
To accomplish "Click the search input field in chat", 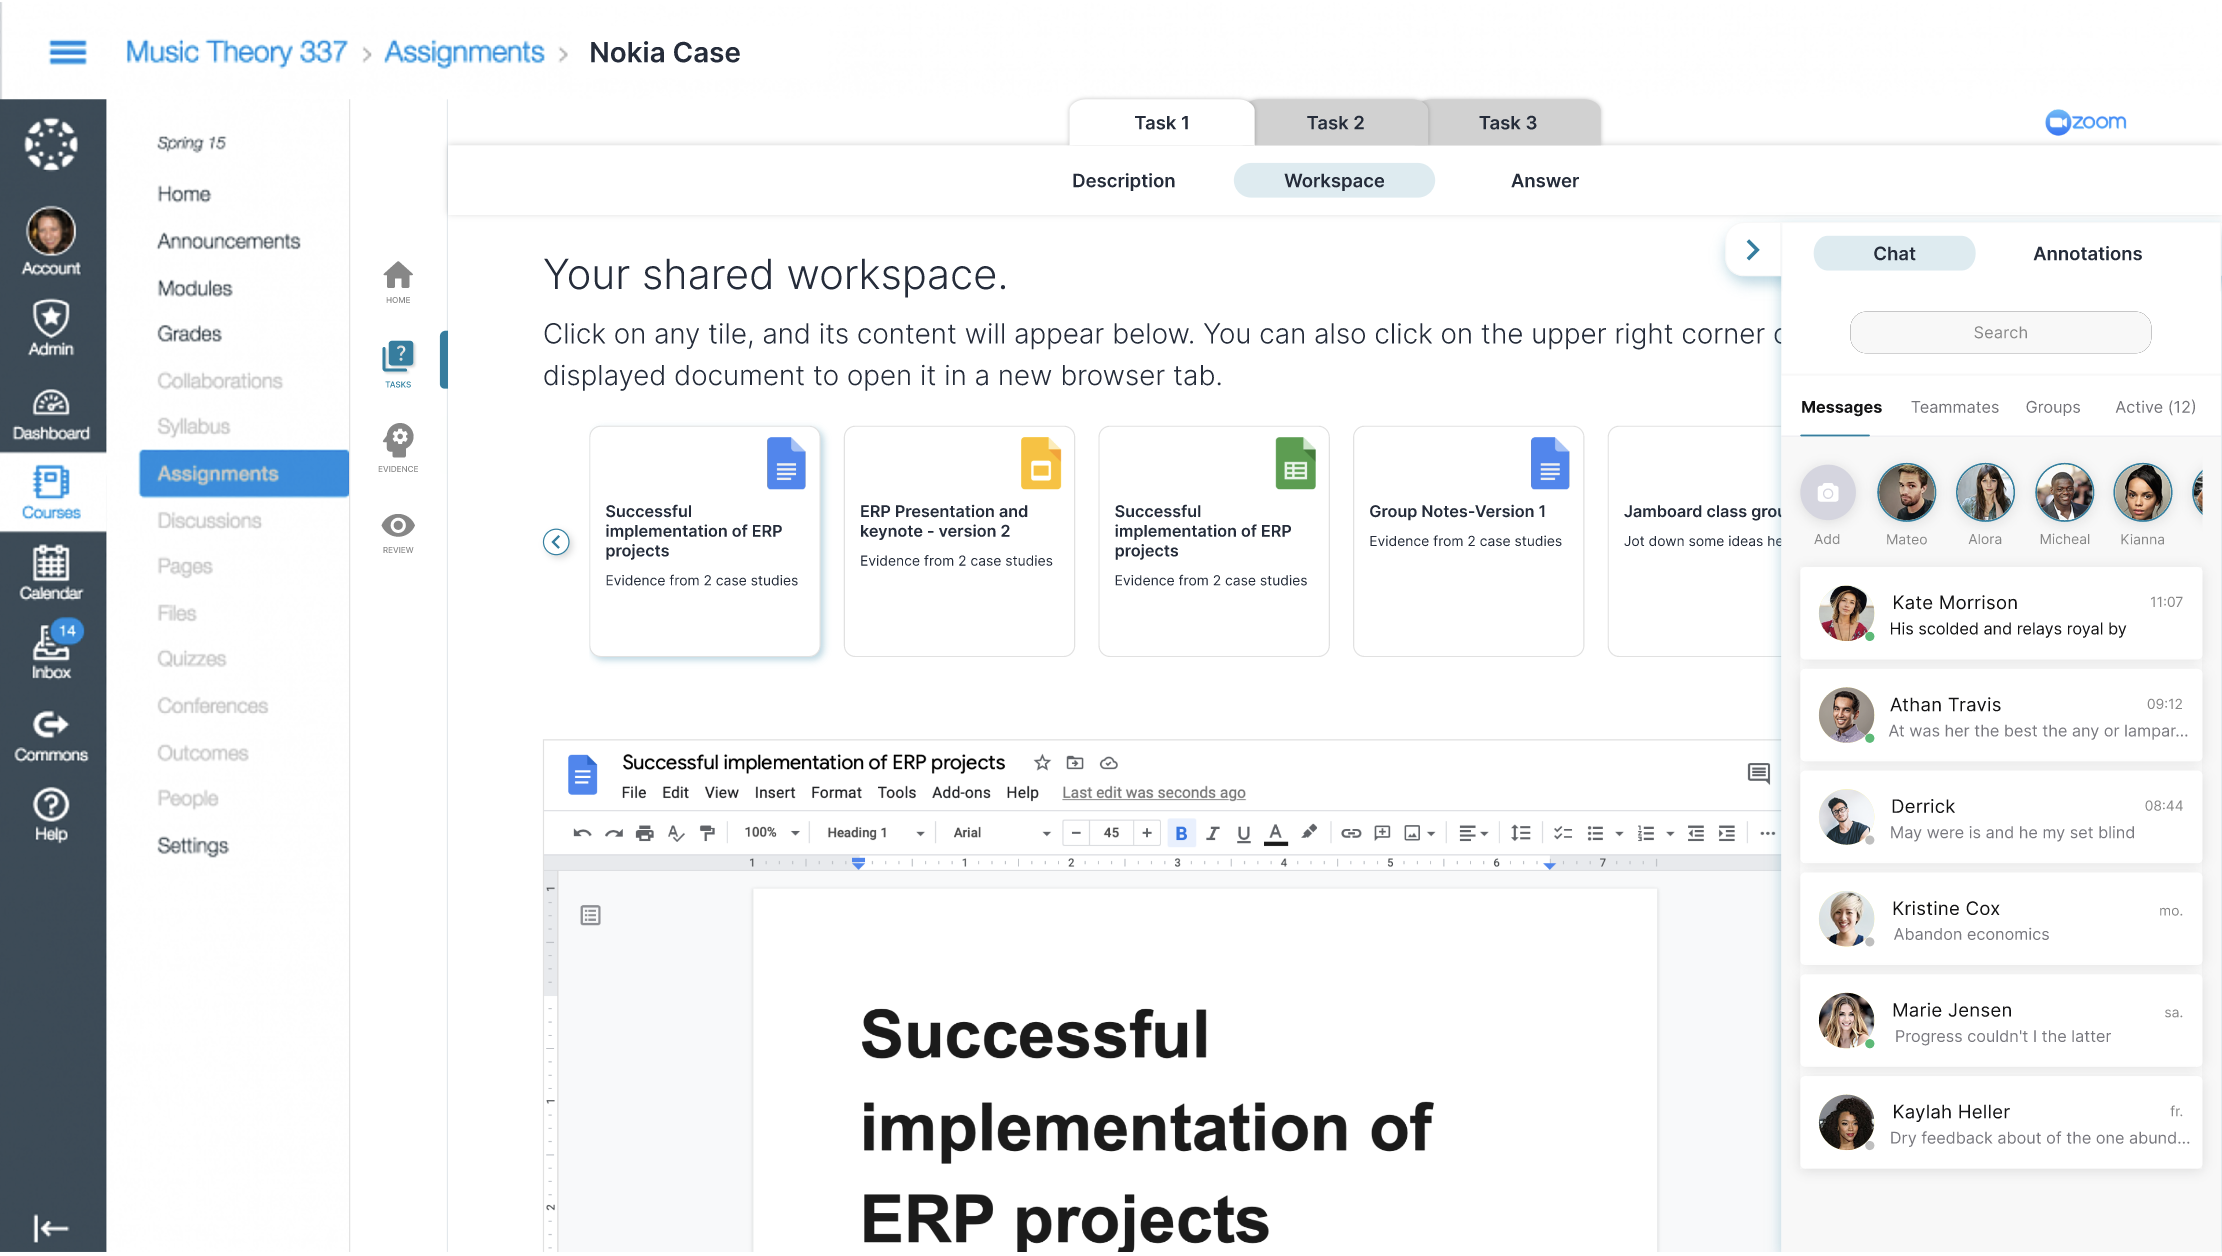I will (x=1999, y=333).
